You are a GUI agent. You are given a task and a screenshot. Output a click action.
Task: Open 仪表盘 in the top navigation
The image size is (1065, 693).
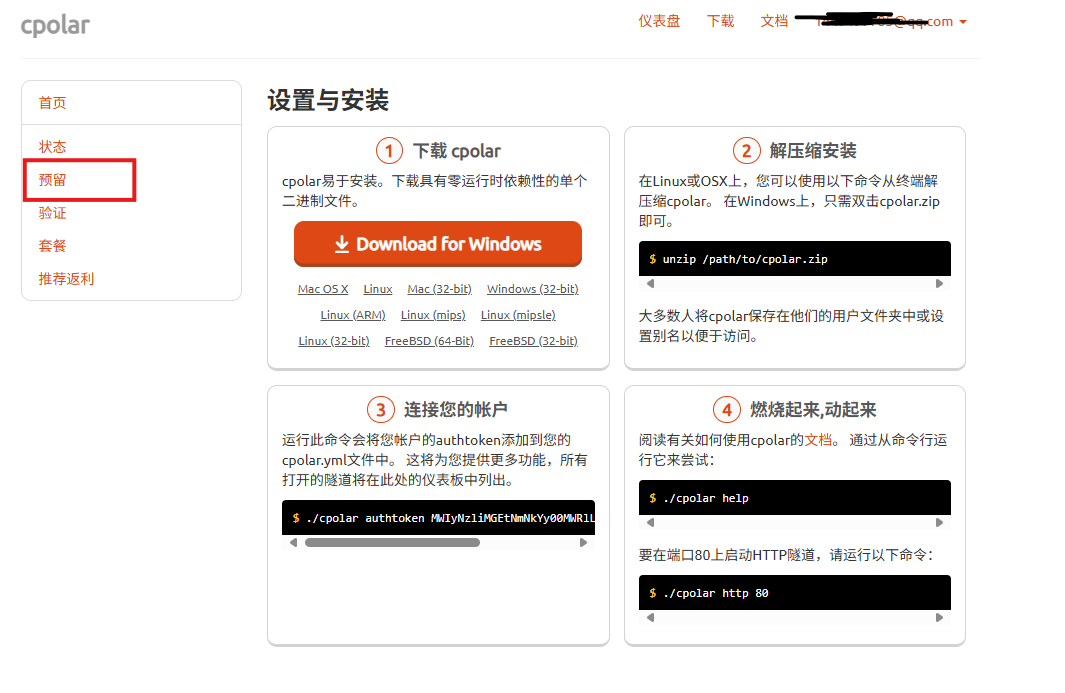[659, 21]
